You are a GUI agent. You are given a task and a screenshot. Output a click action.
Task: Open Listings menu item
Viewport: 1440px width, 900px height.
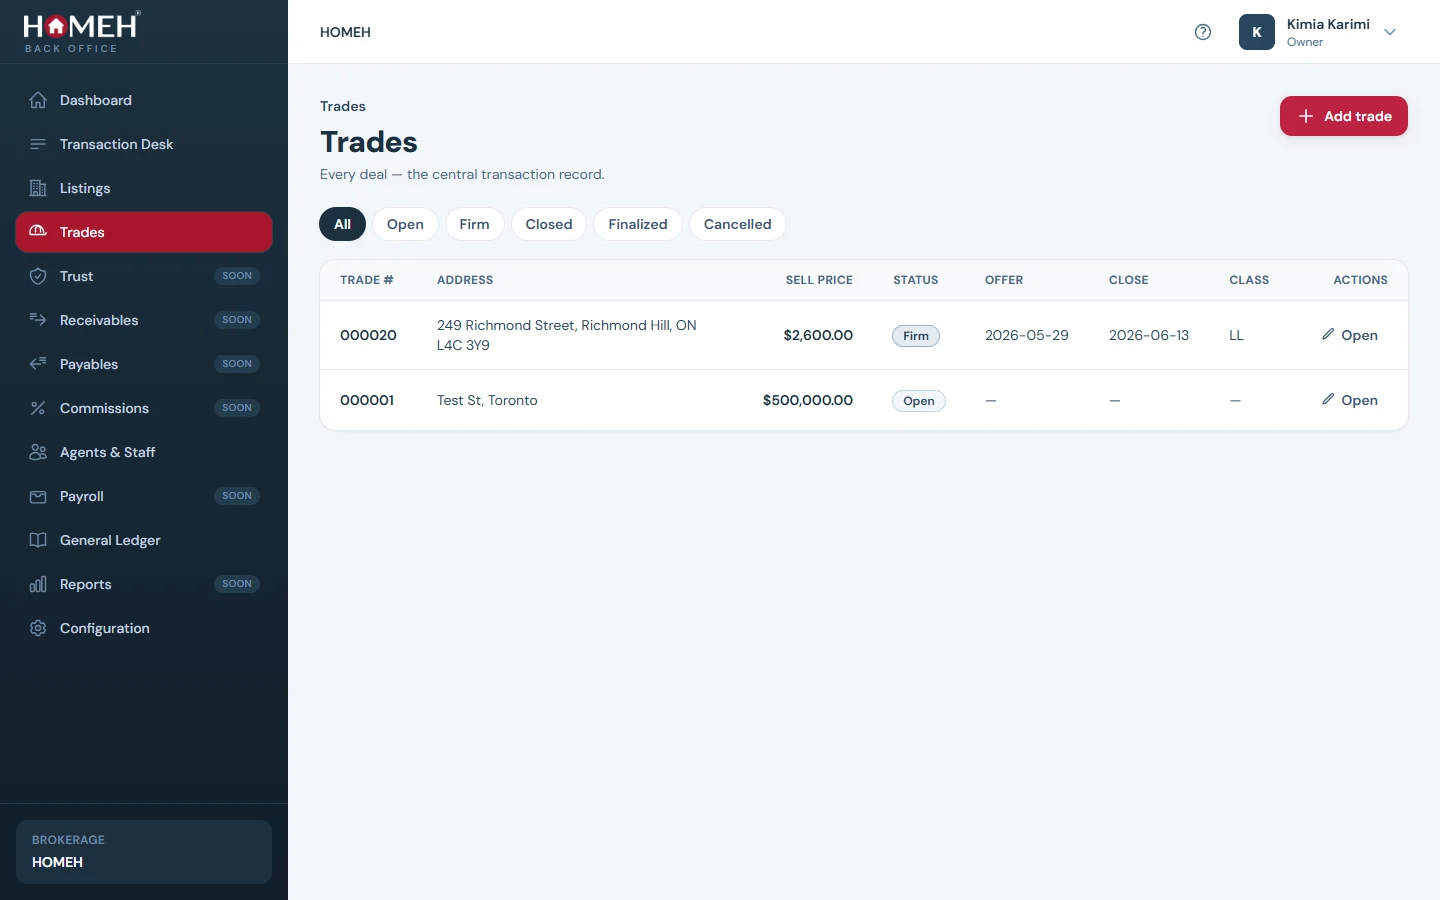pos(144,188)
